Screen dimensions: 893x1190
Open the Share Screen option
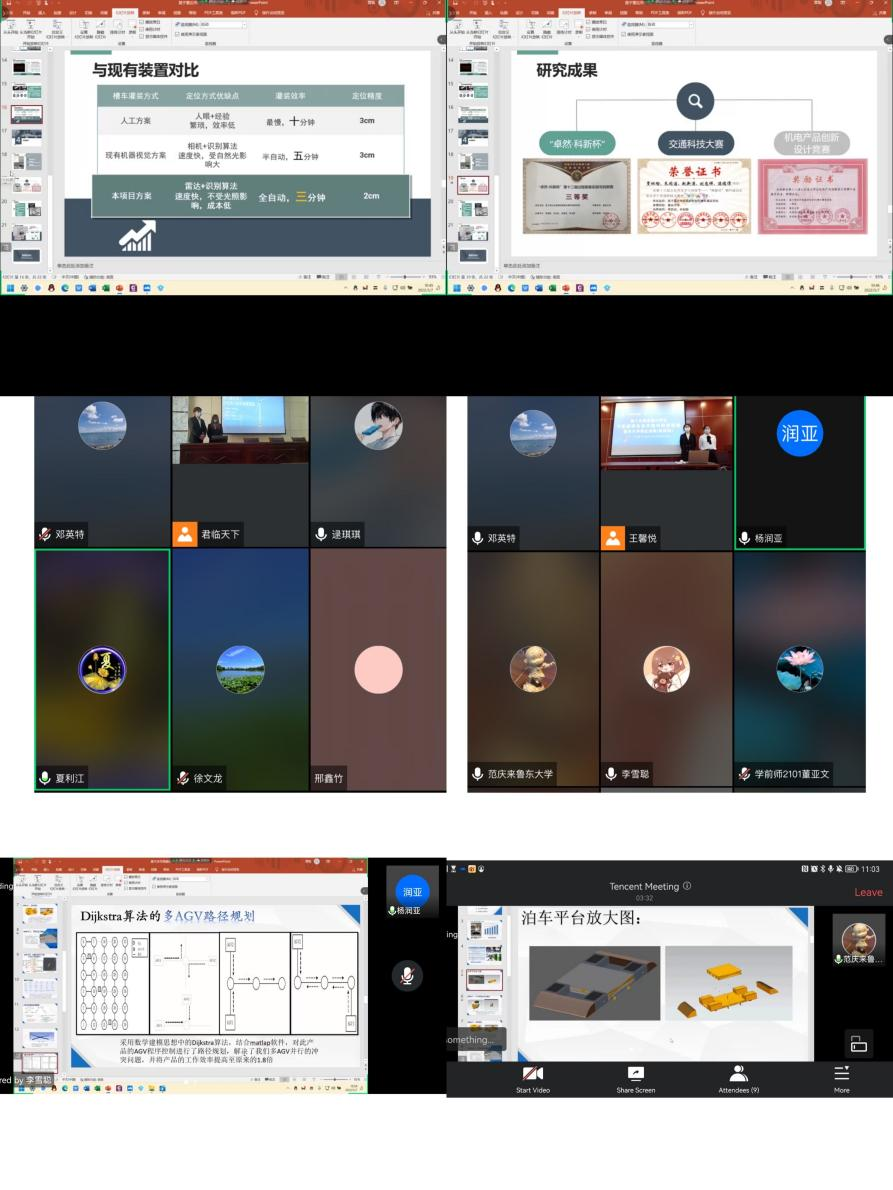[635, 1077]
